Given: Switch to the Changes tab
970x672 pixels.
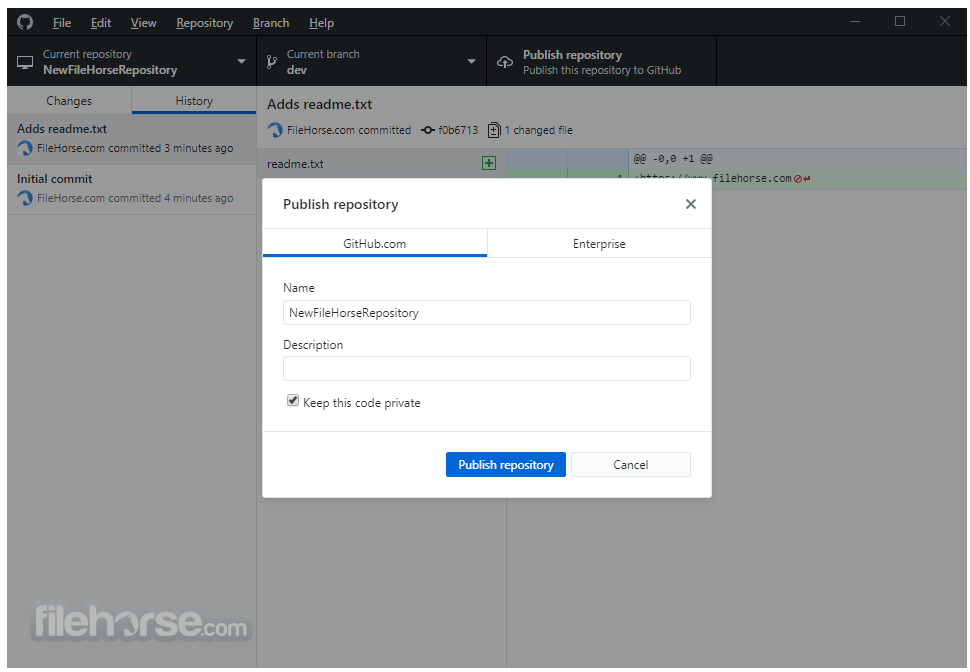Looking at the screenshot, I should click(x=69, y=101).
